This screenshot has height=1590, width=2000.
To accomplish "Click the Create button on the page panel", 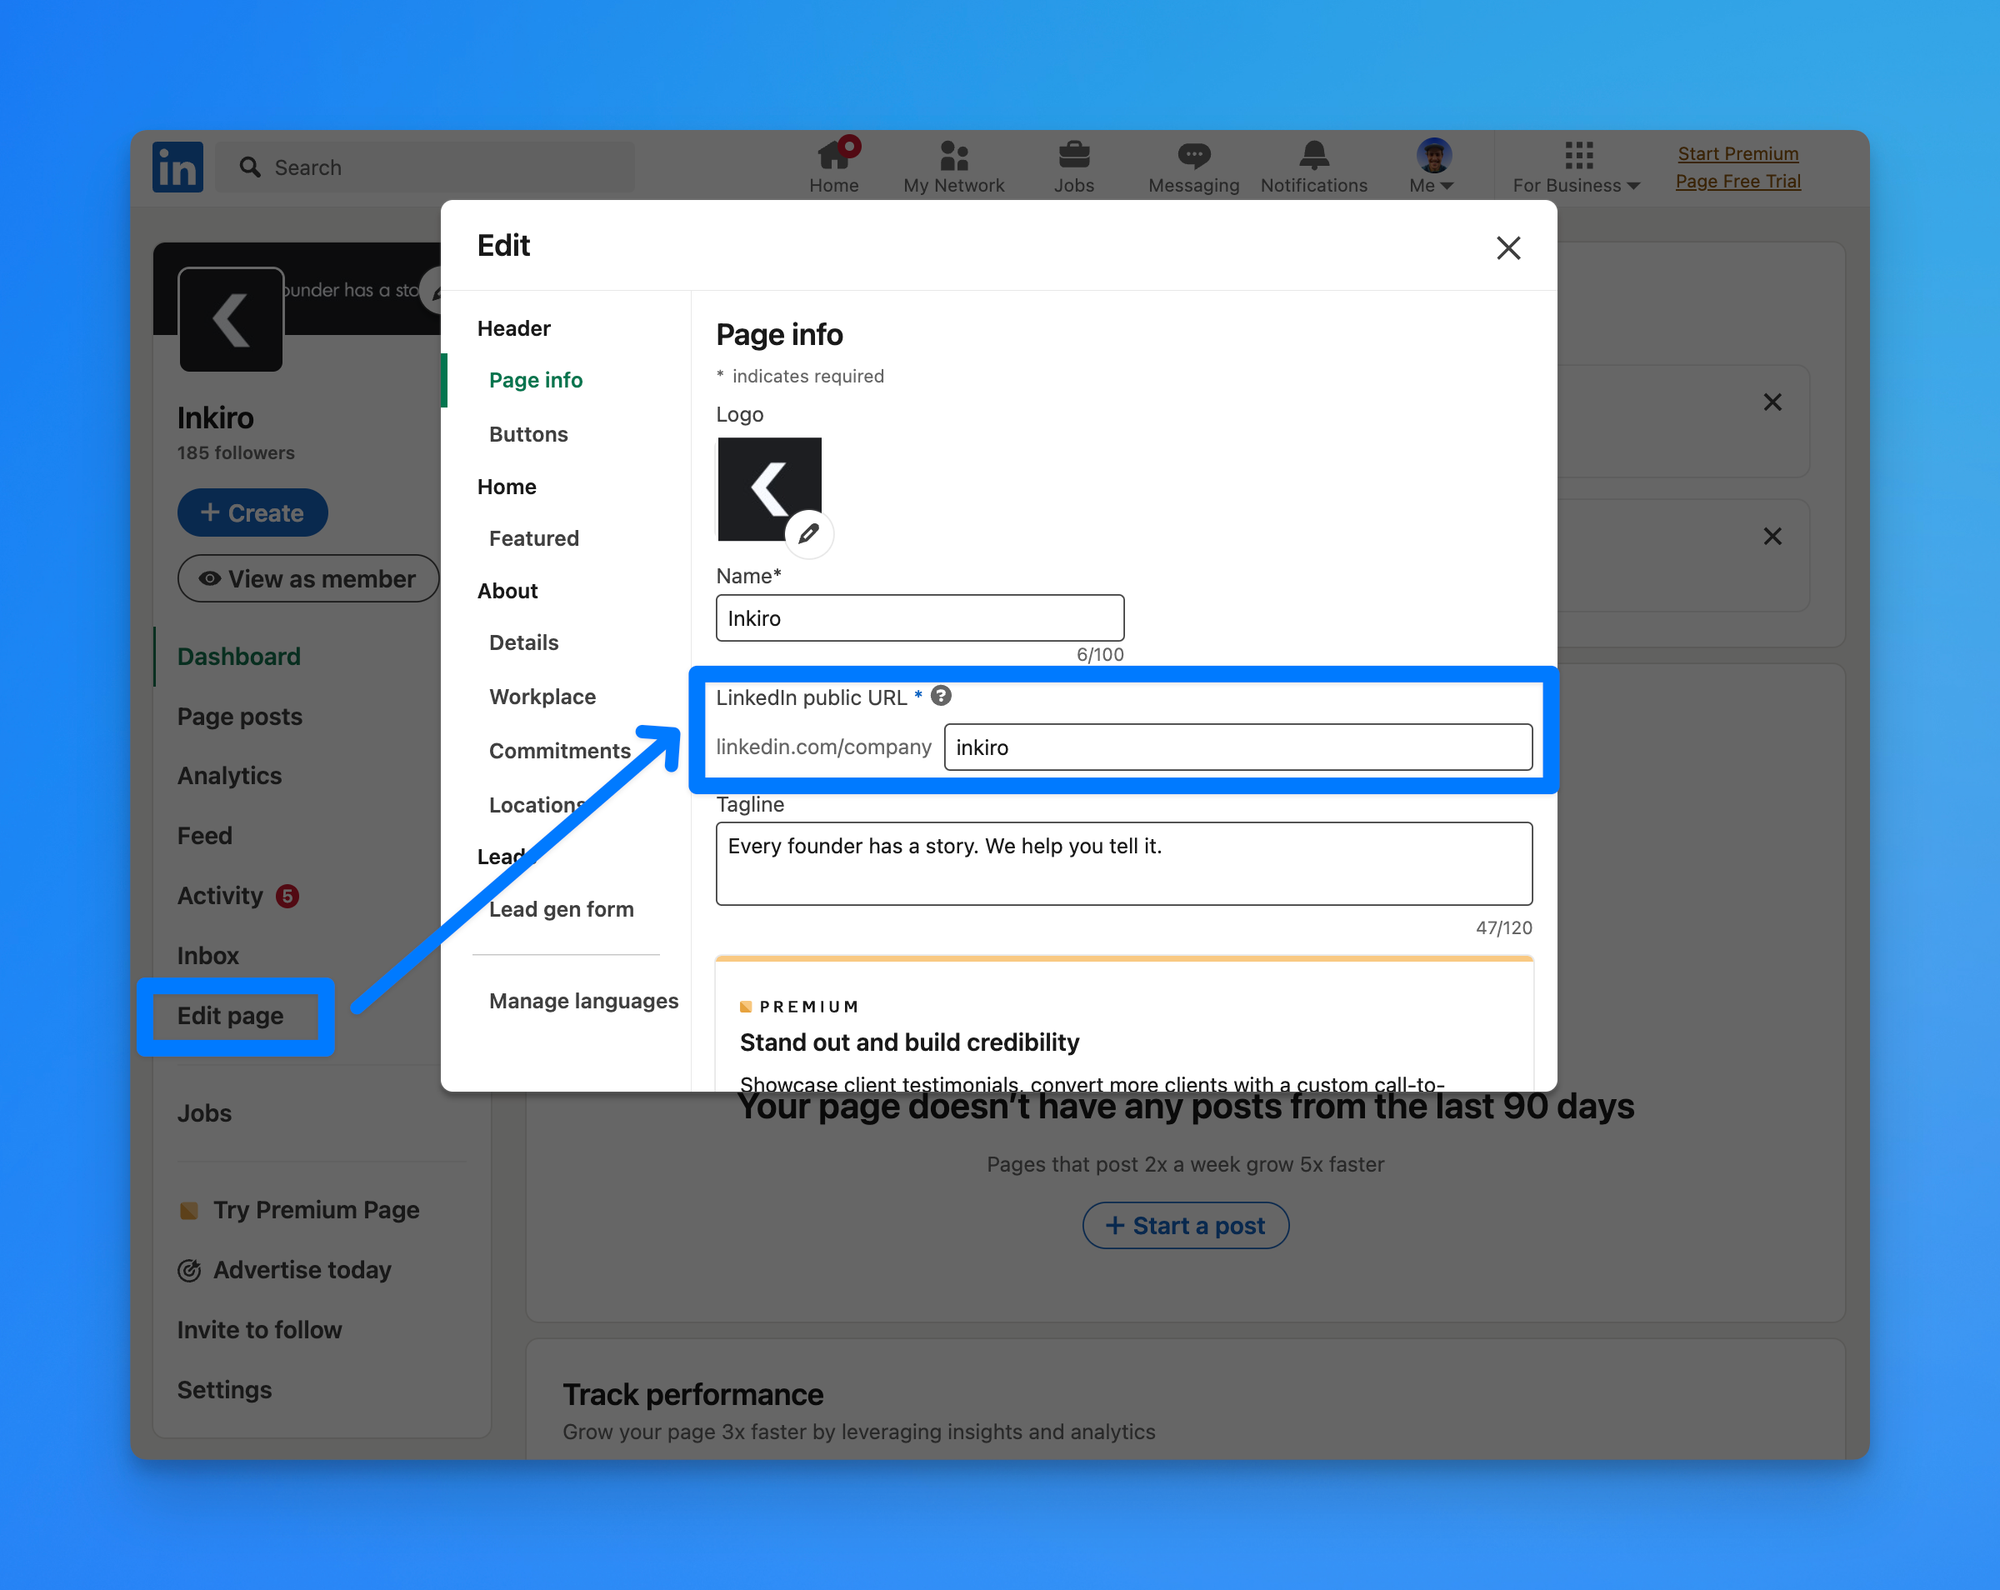I will pyautogui.click(x=252, y=512).
